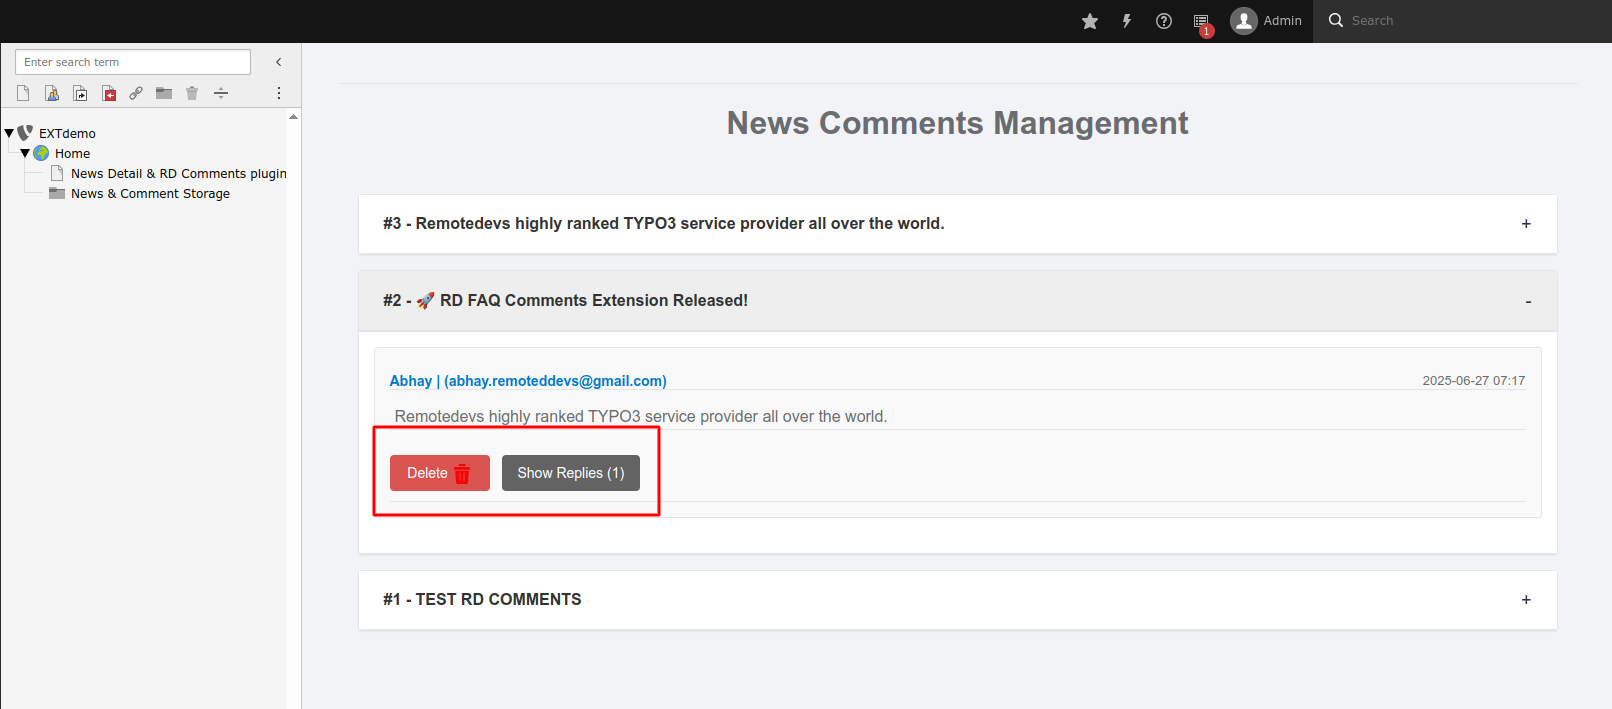Click header #1 TEST RD COMMENTS
1612x709 pixels.
click(x=958, y=600)
